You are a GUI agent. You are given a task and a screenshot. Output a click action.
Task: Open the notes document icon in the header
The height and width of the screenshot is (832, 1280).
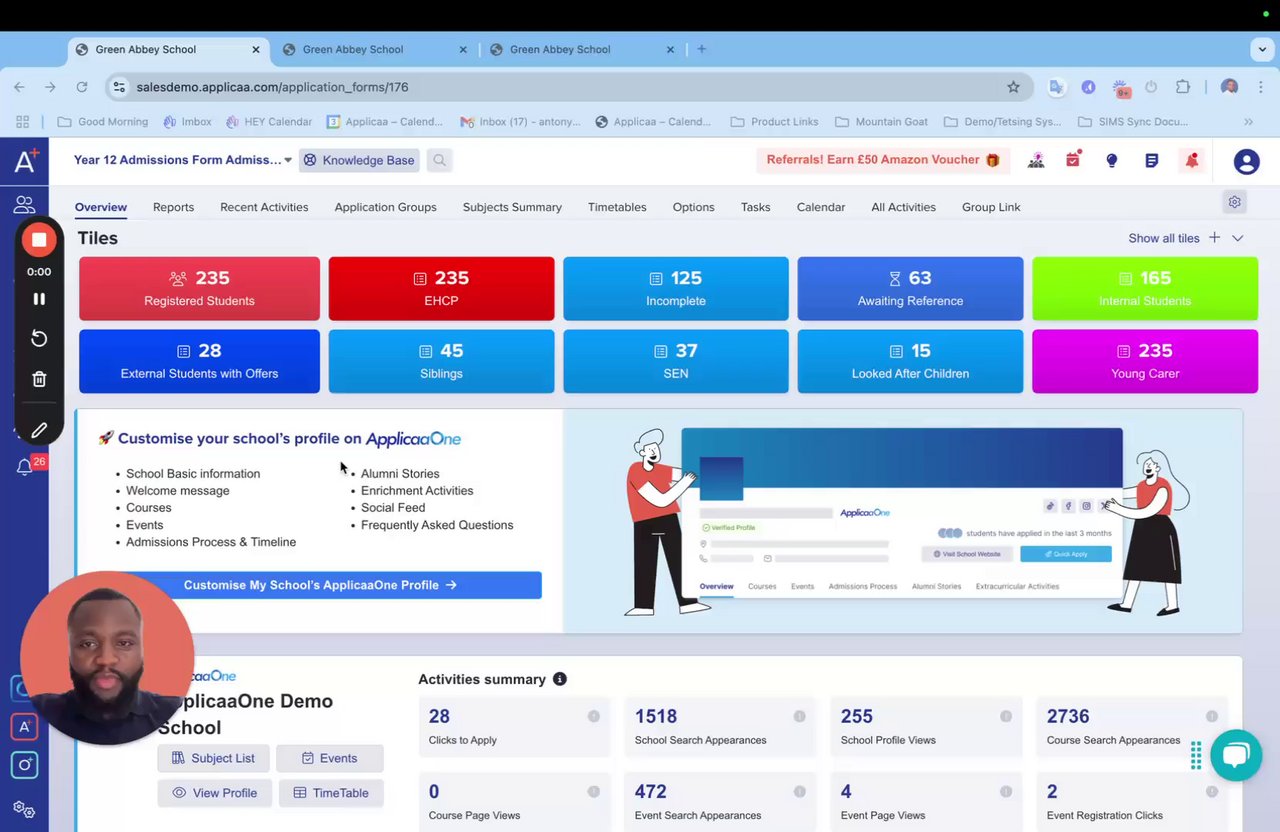click(1151, 160)
